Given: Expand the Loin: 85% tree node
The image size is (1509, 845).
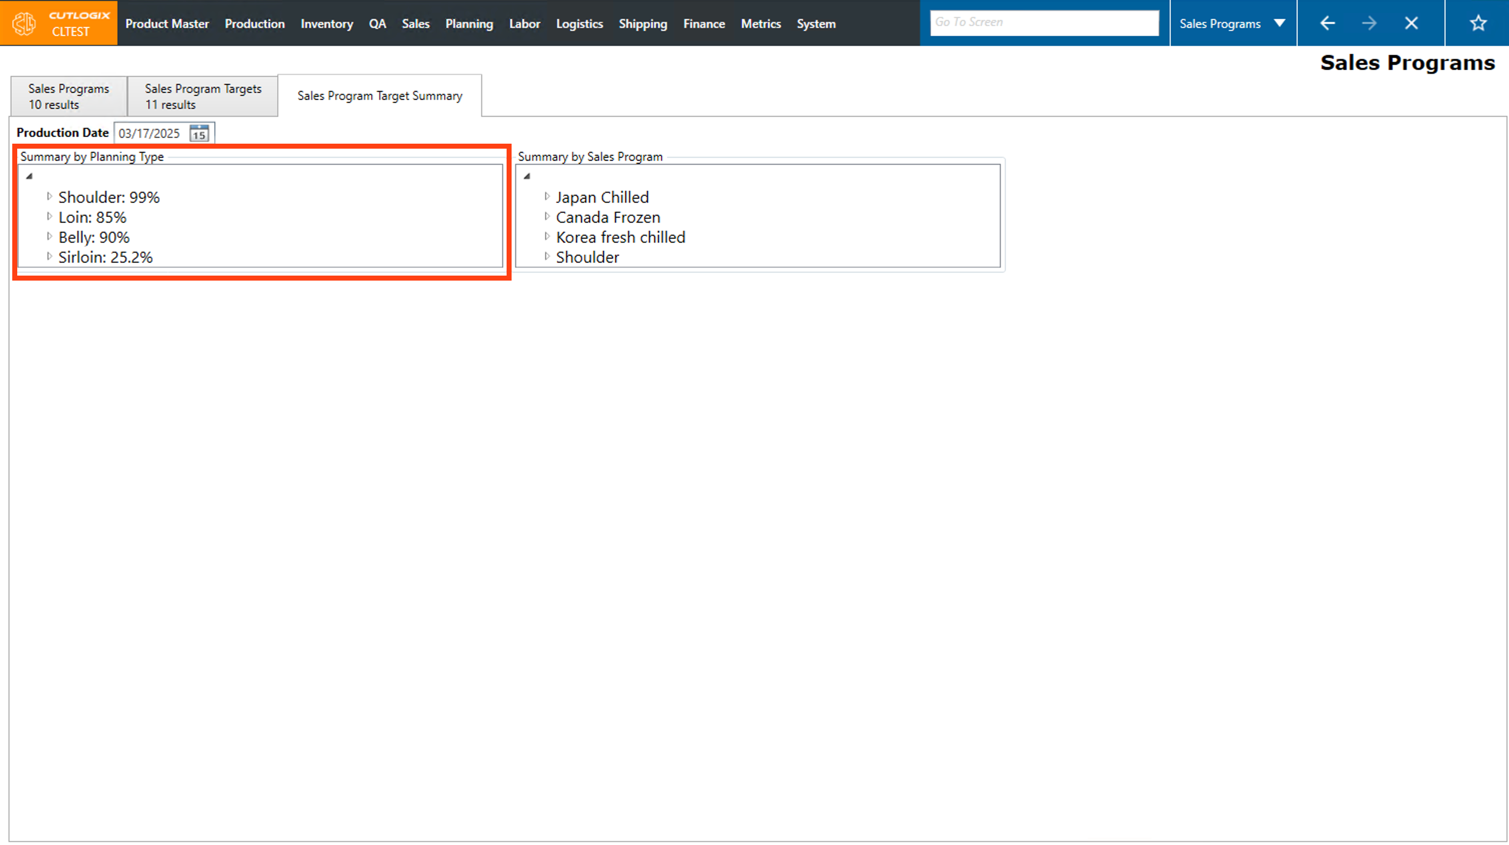Looking at the screenshot, I should point(49,217).
